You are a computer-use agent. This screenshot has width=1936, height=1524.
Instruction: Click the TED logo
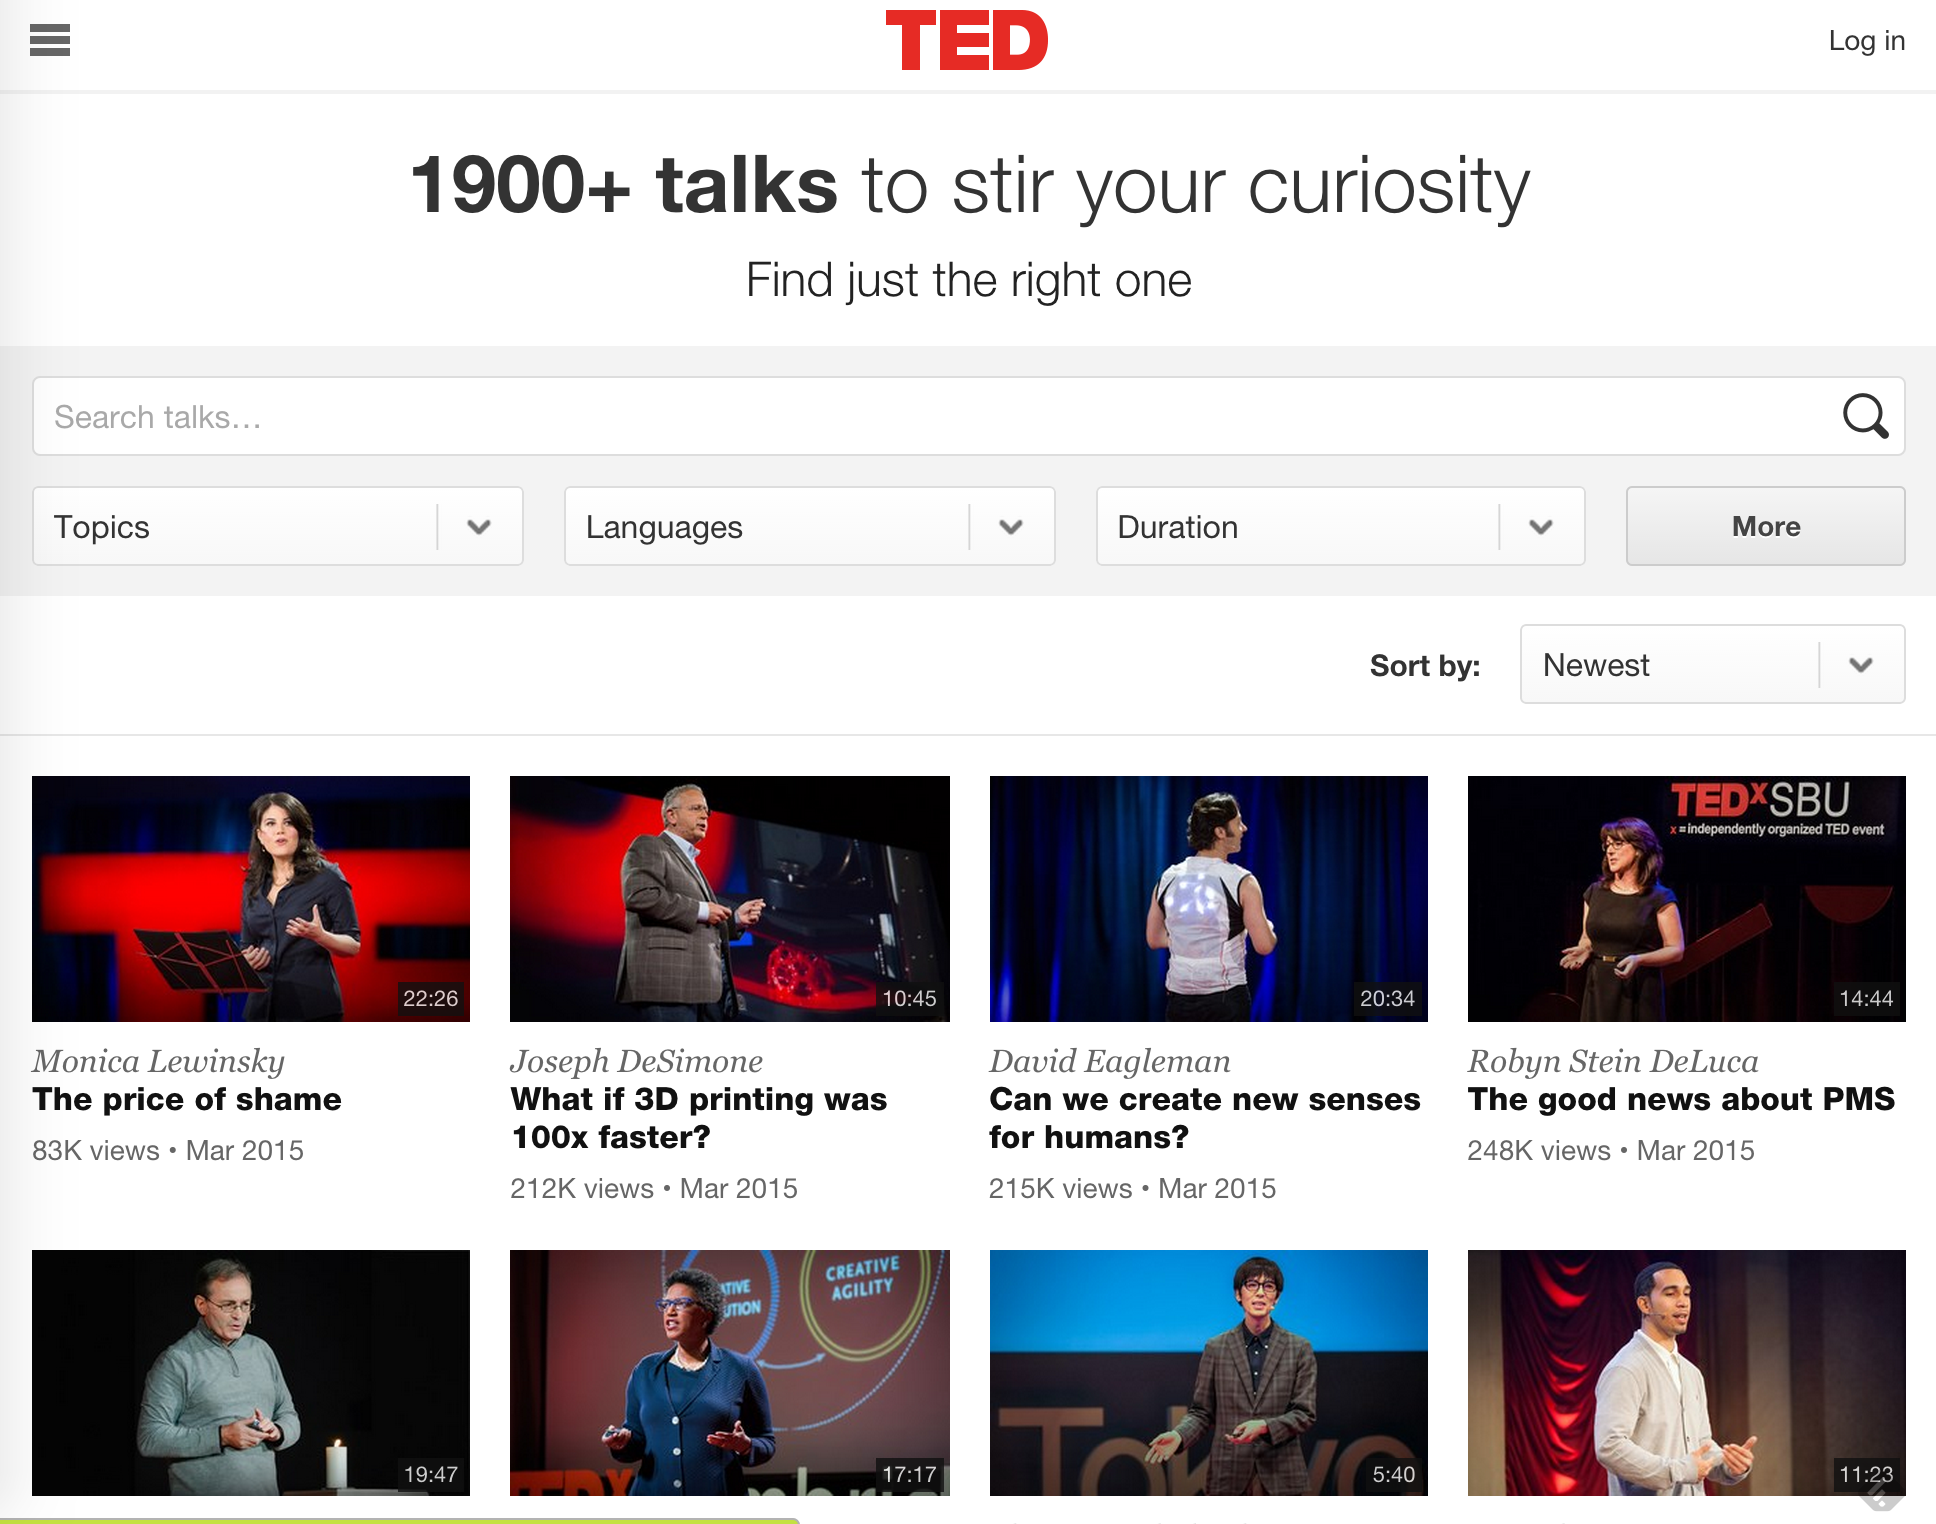[967, 40]
